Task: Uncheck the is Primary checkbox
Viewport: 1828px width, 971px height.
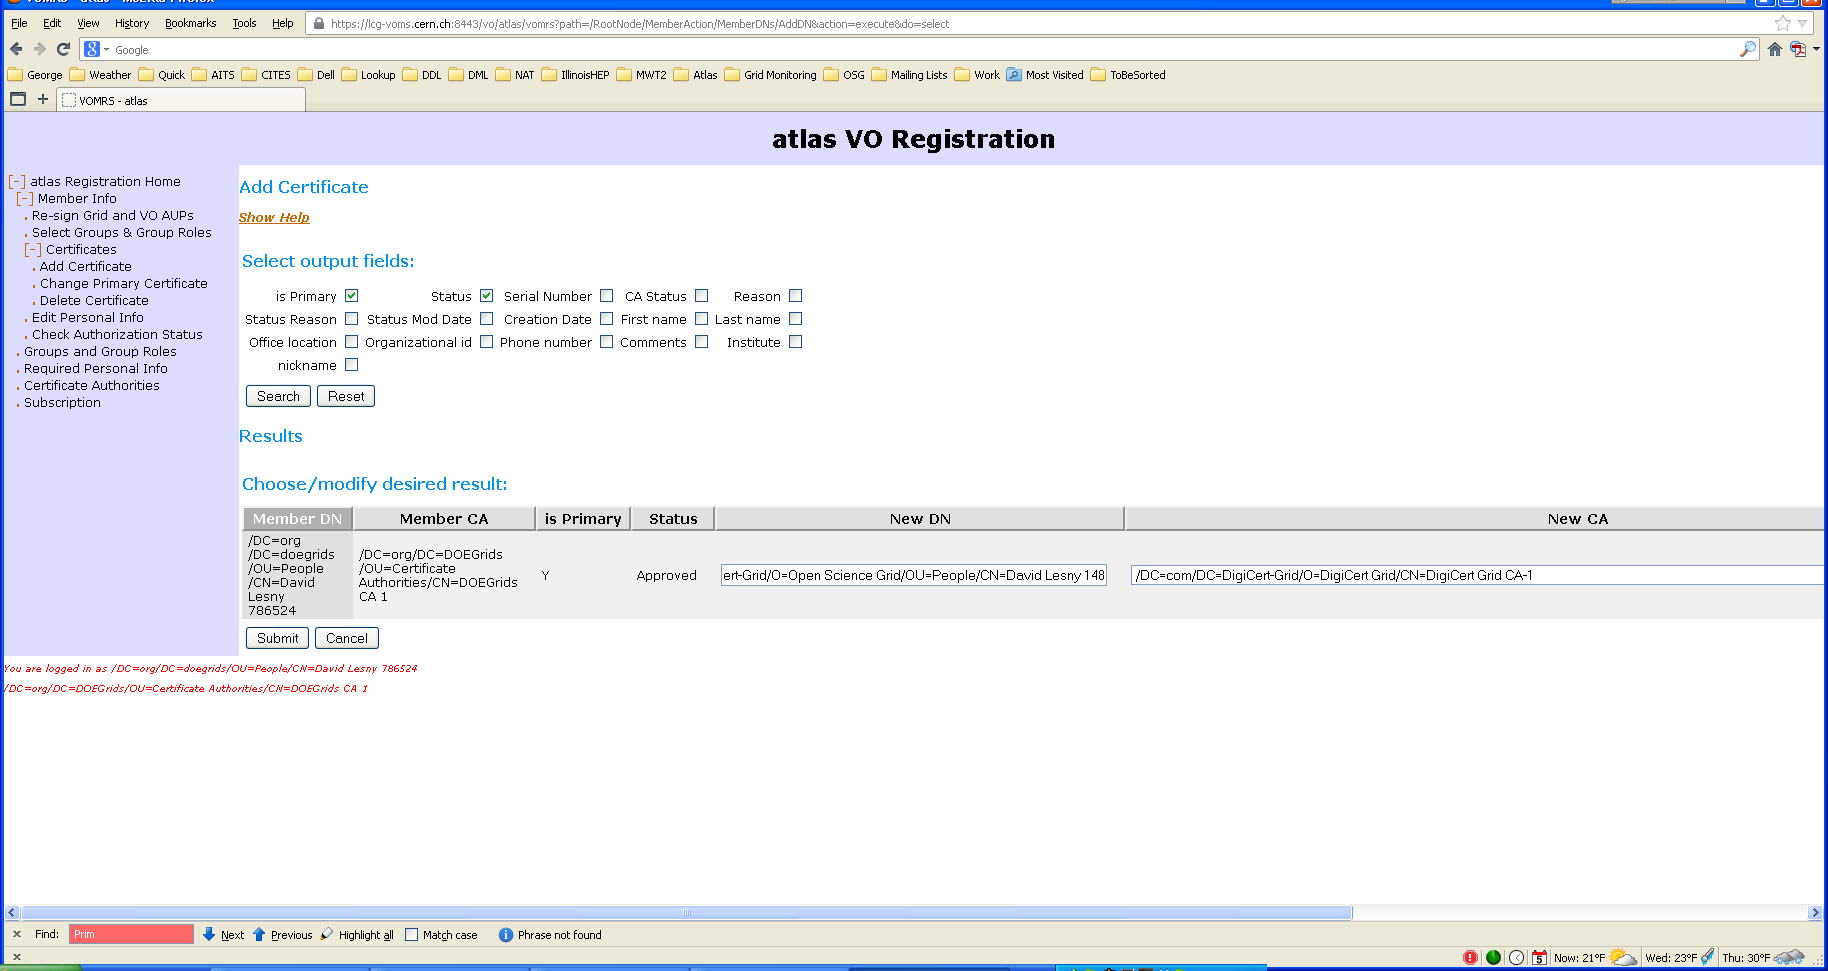Action: (x=351, y=296)
